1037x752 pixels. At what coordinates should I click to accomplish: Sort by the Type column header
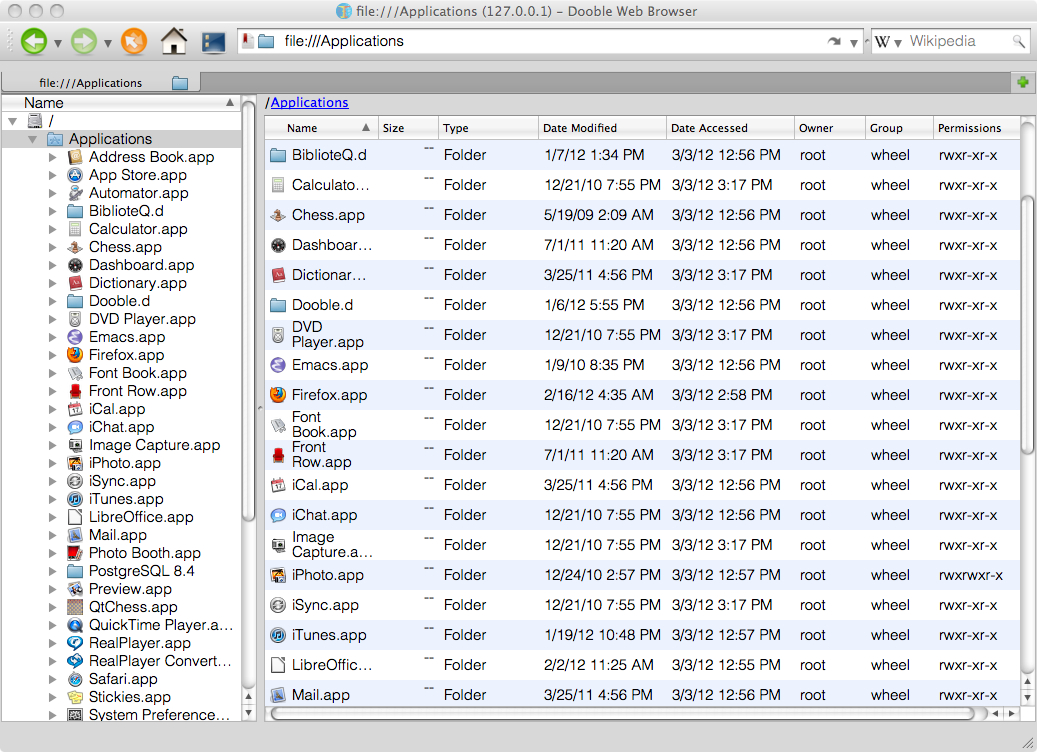pyautogui.click(x=488, y=128)
